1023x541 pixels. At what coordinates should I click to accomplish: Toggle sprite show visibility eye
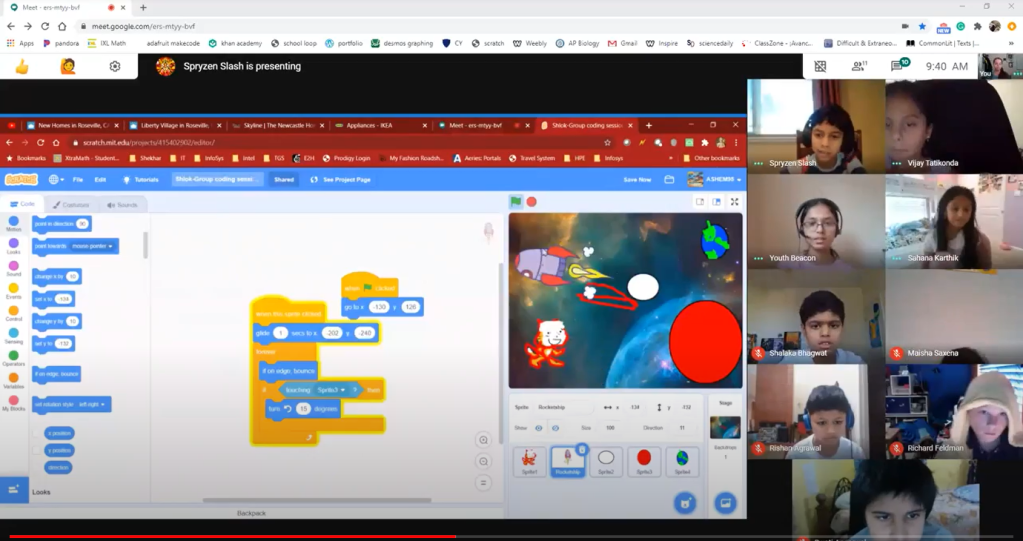[538, 428]
